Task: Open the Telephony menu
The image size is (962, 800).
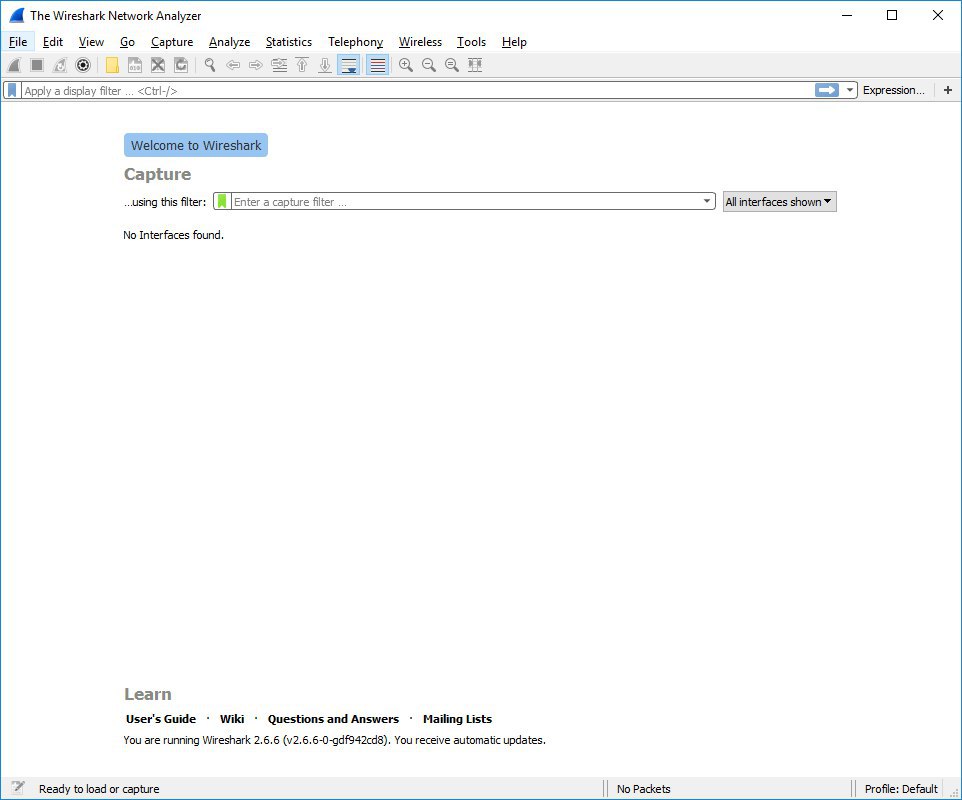Action: 355,42
